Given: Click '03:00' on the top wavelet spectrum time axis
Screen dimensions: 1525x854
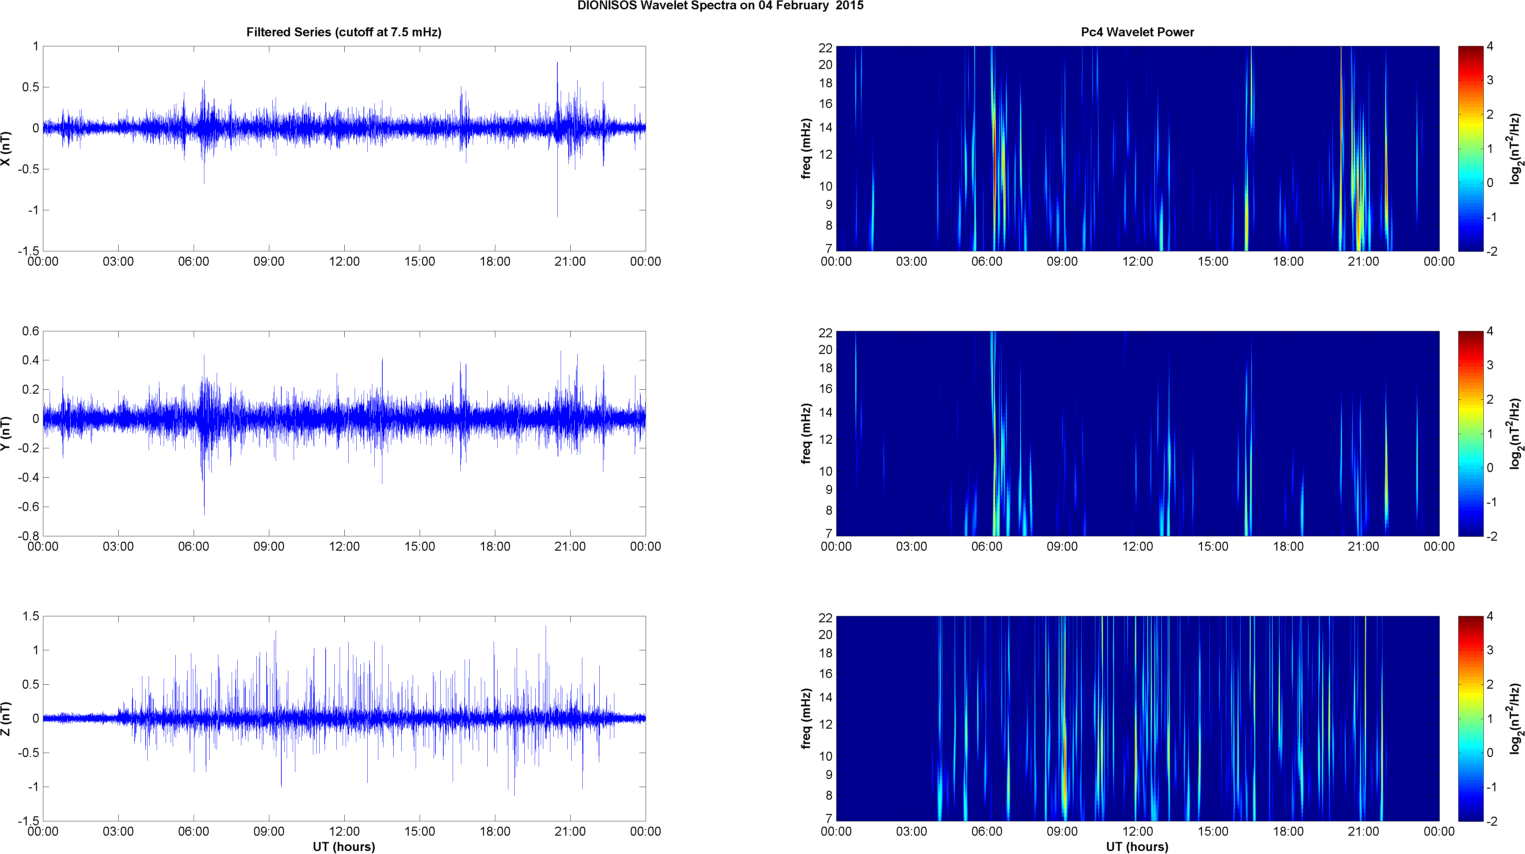Looking at the screenshot, I should pos(911,262).
